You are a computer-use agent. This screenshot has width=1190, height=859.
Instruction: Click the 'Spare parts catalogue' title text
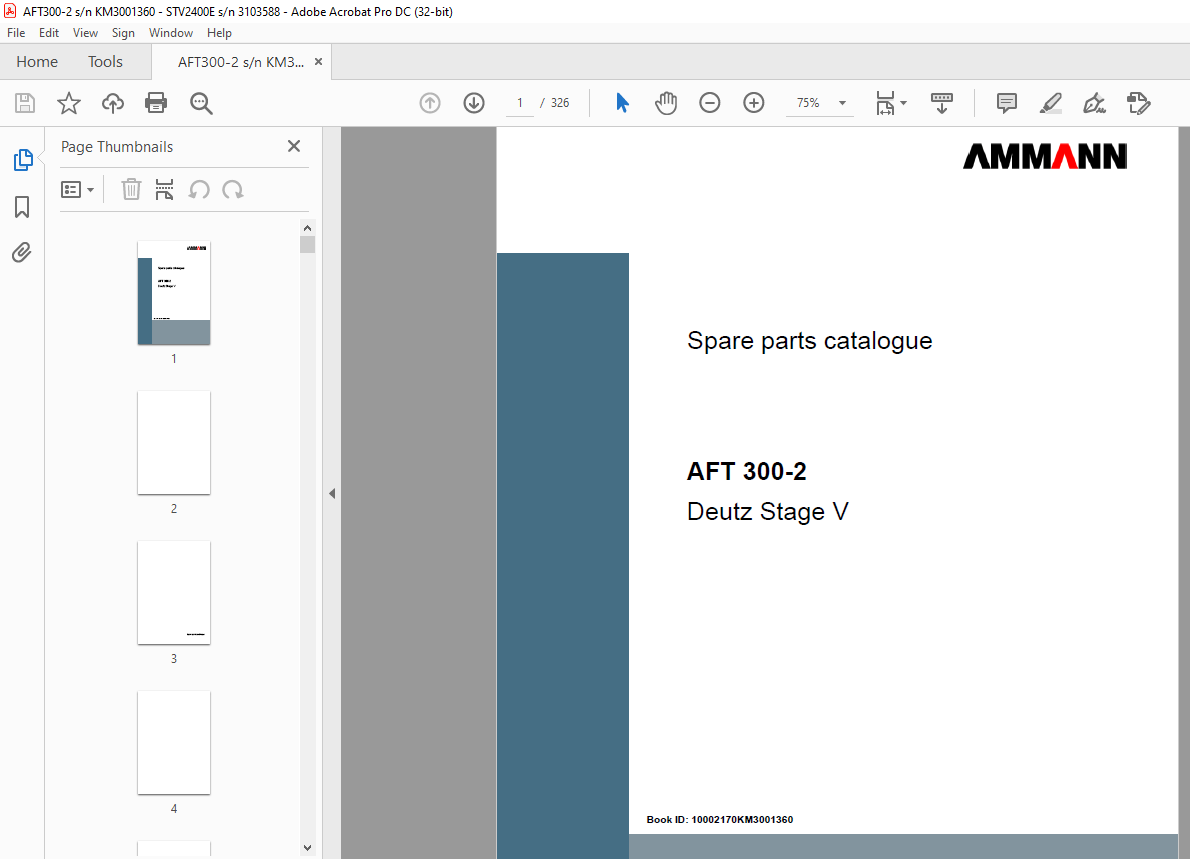coord(809,341)
